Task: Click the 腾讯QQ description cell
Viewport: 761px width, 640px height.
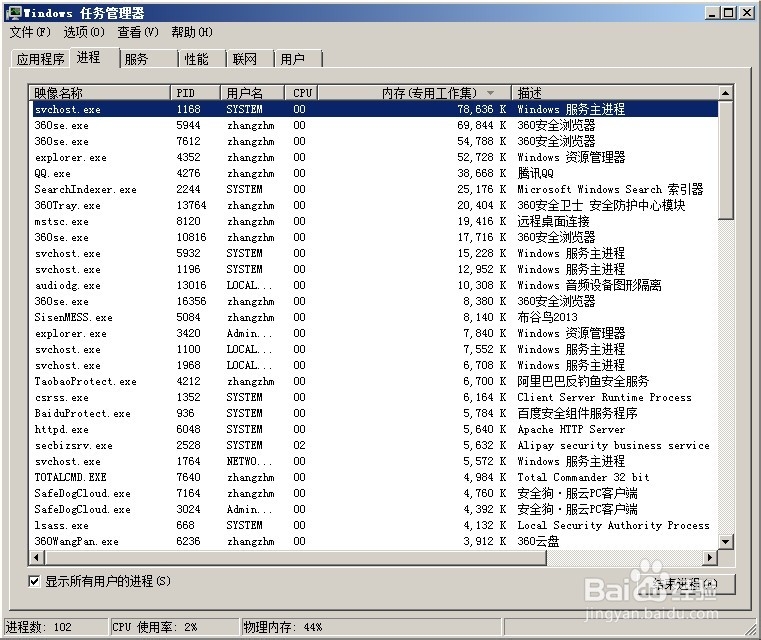Action: (x=535, y=173)
